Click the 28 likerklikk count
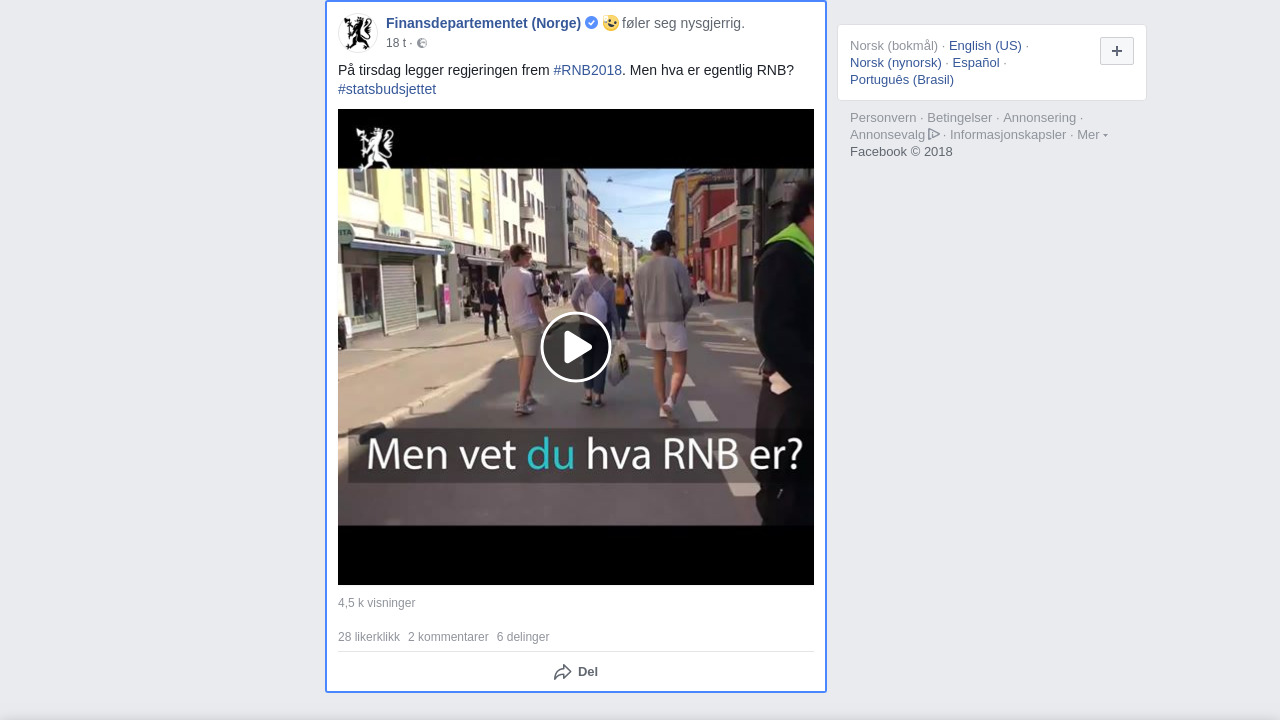 click(369, 637)
